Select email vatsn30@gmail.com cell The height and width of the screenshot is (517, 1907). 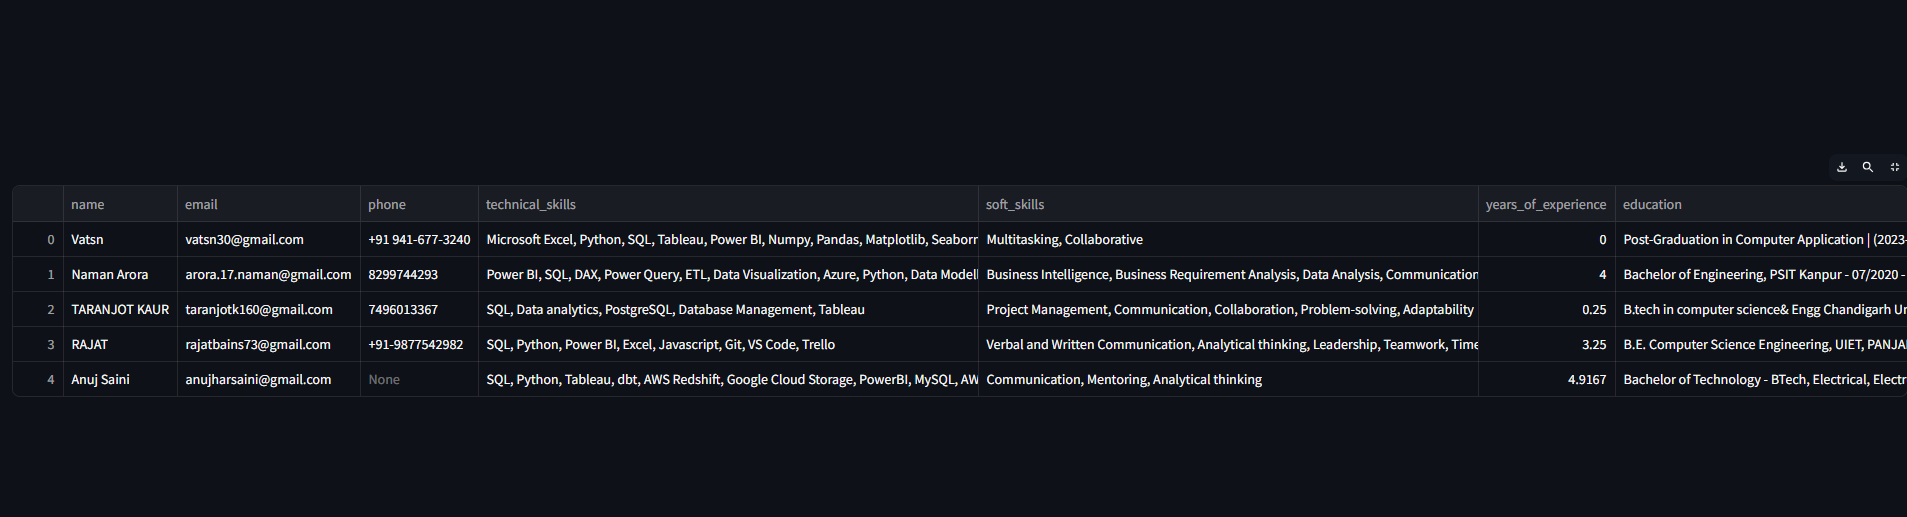click(269, 239)
